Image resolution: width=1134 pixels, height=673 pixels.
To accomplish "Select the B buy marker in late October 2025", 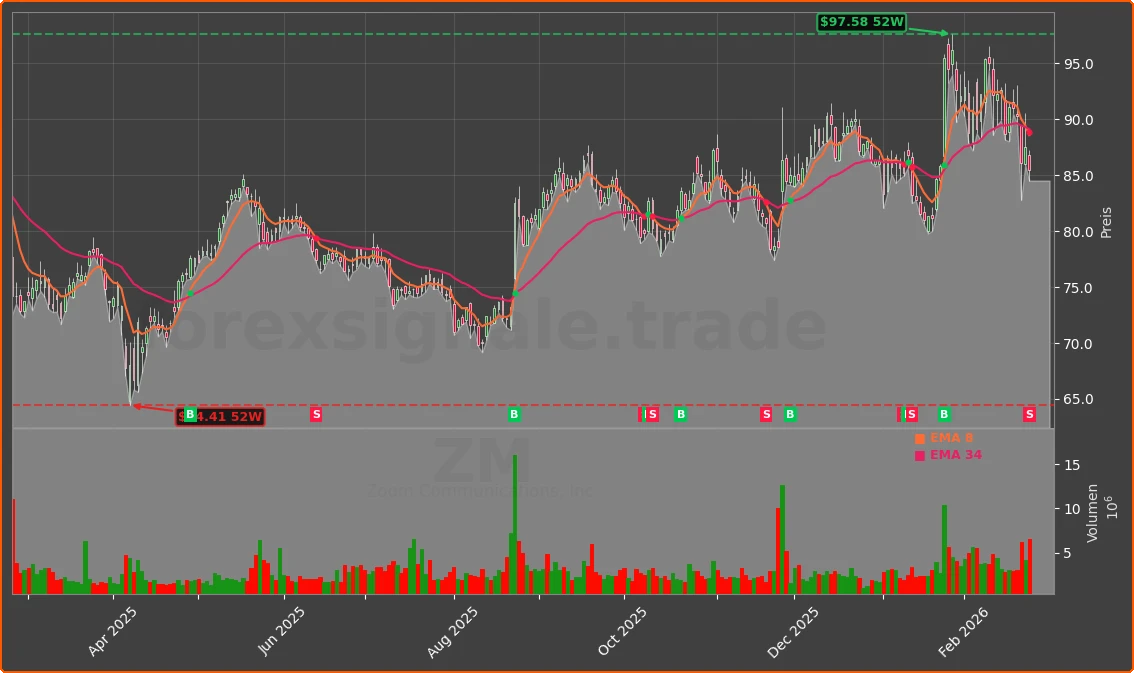I will click(x=681, y=415).
